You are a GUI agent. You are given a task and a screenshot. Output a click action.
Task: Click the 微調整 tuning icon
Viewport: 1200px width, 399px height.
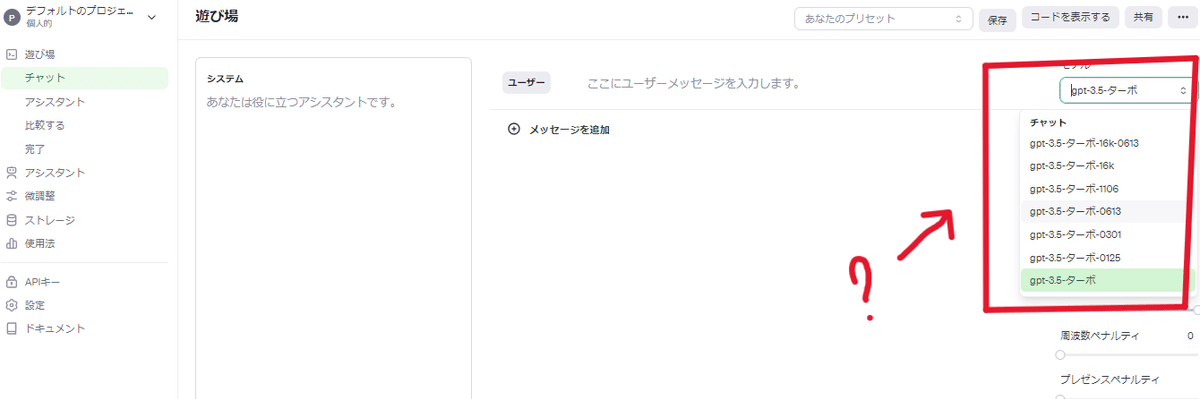pyautogui.click(x=11, y=196)
